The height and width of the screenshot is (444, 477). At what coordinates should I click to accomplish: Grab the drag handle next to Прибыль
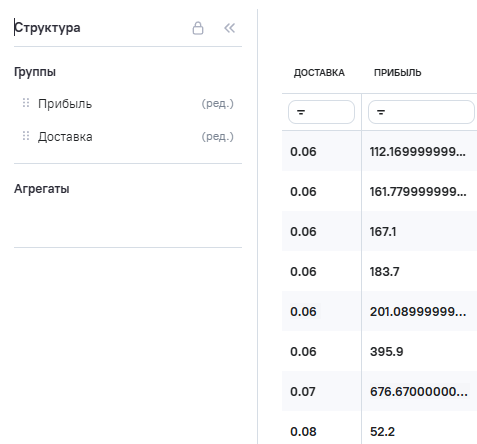(26, 103)
